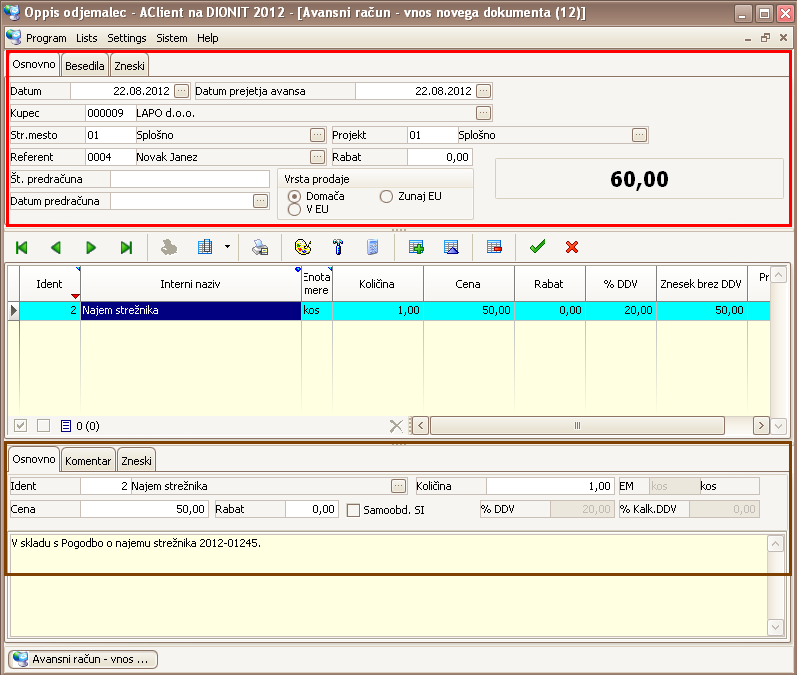Click the Ident column header
Image resolution: width=797 pixels, height=675 pixels.
50,284
